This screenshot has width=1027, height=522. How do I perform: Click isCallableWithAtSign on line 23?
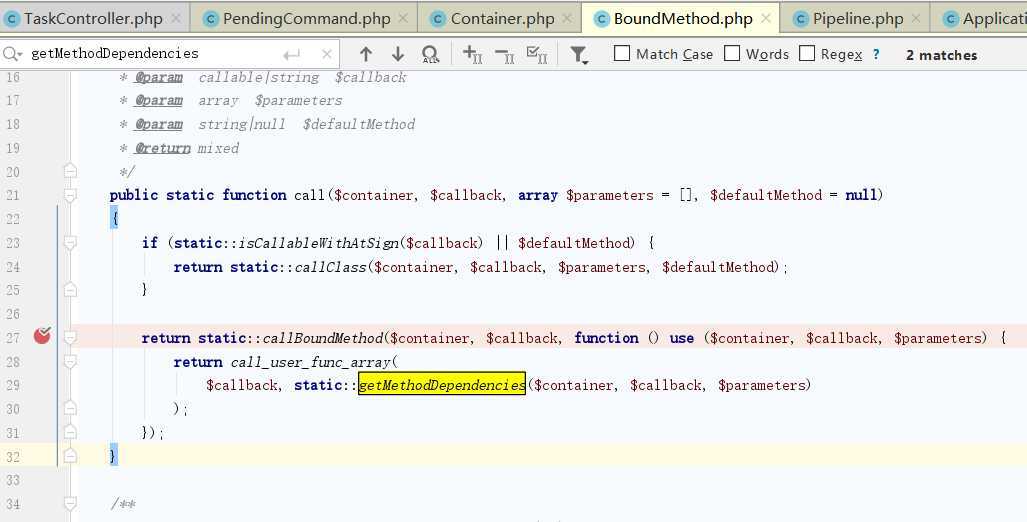(318, 243)
